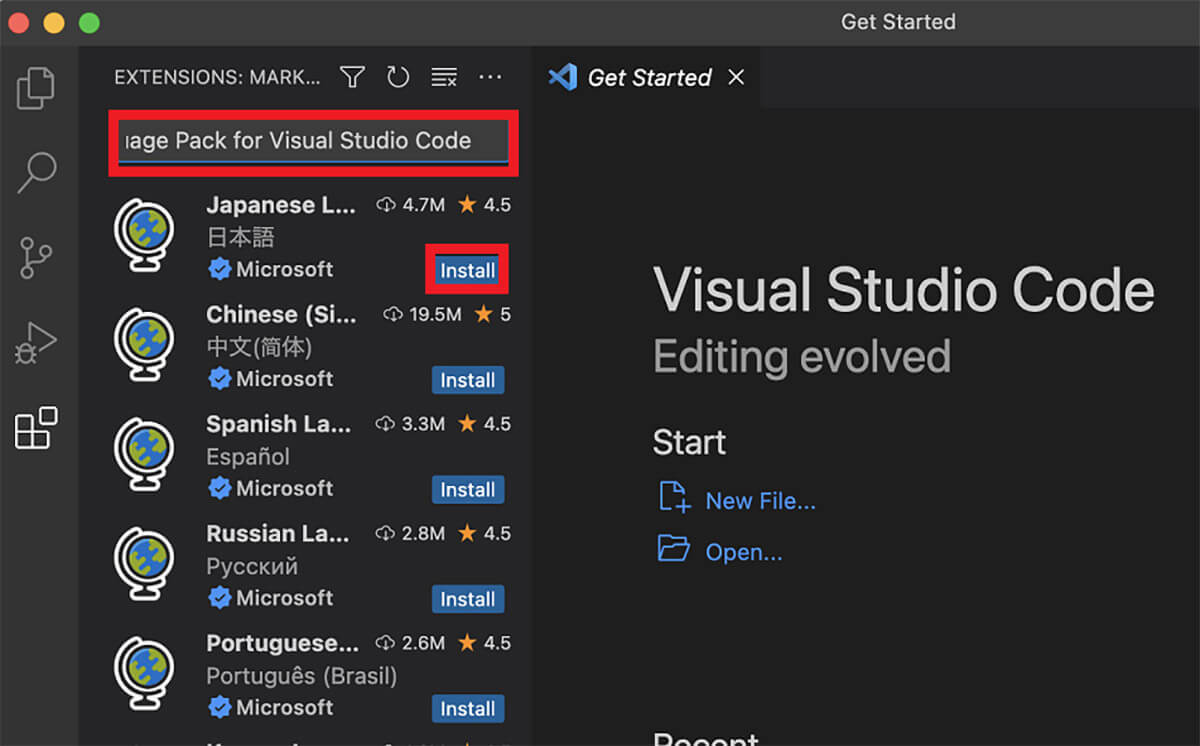Click Microsoft publisher under Chinese pack

click(284, 379)
